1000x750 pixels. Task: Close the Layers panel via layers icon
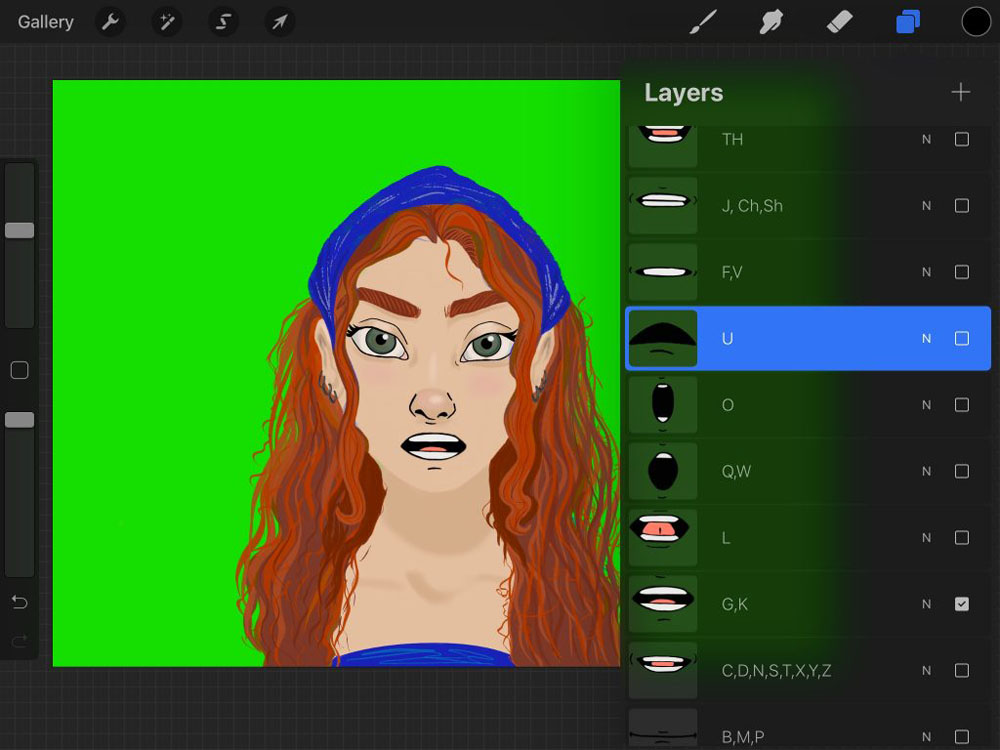[908, 22]
